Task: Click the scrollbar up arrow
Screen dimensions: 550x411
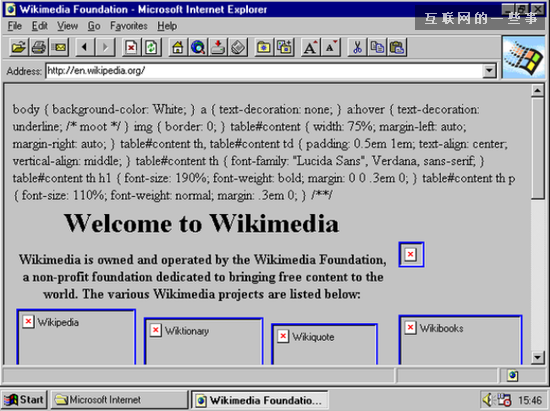Action: (537, 91)
